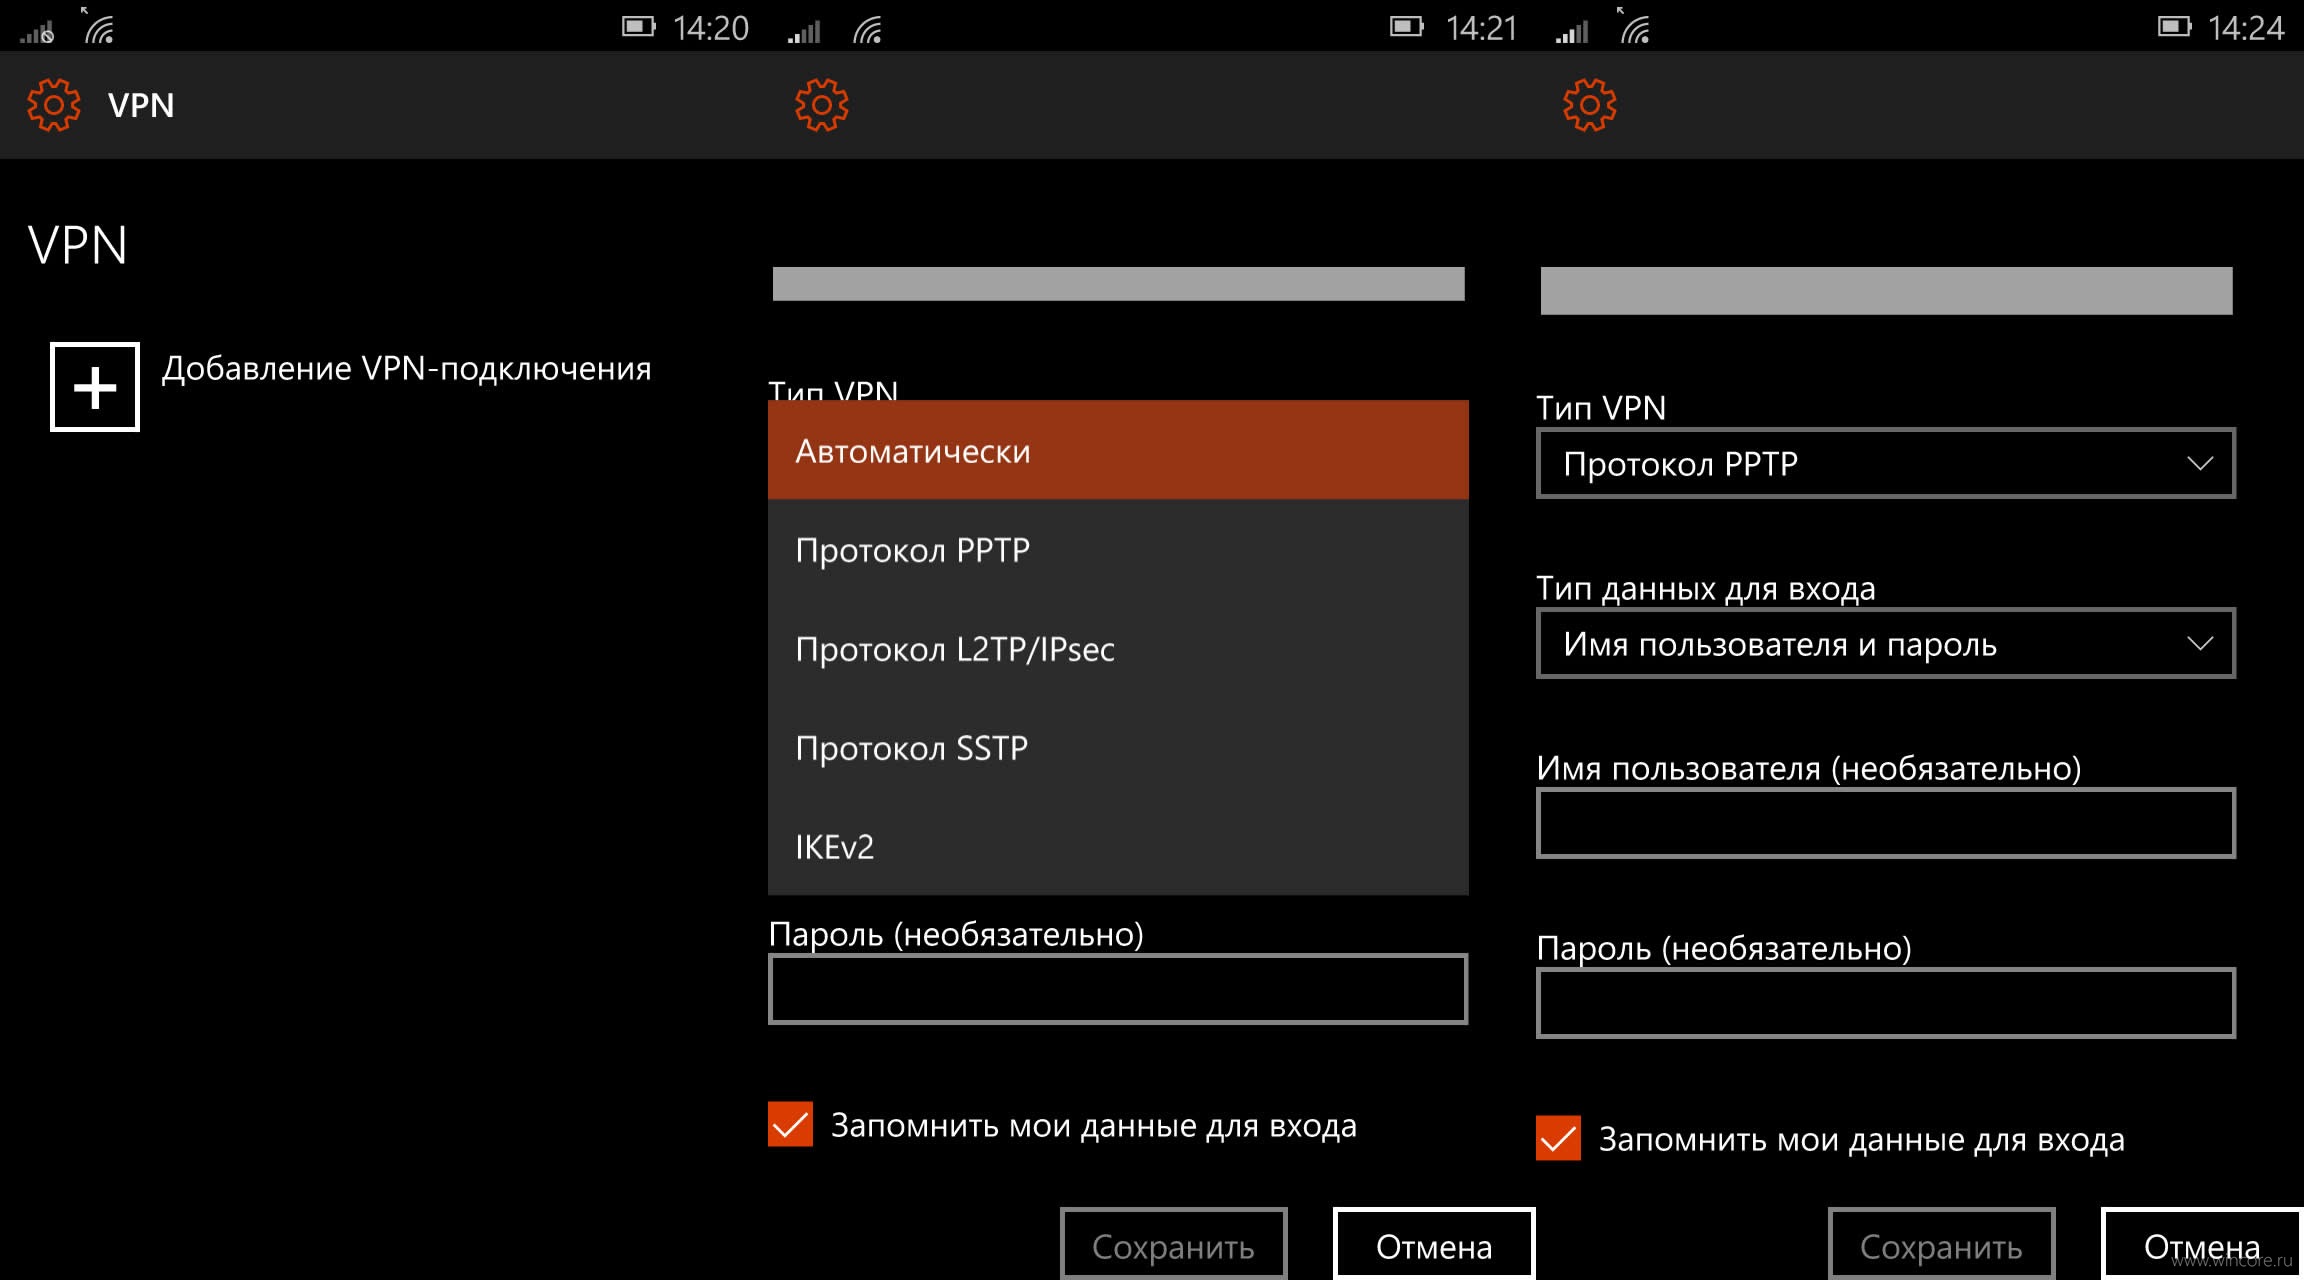Click the clock showing 14:24

click(2246, 28)
